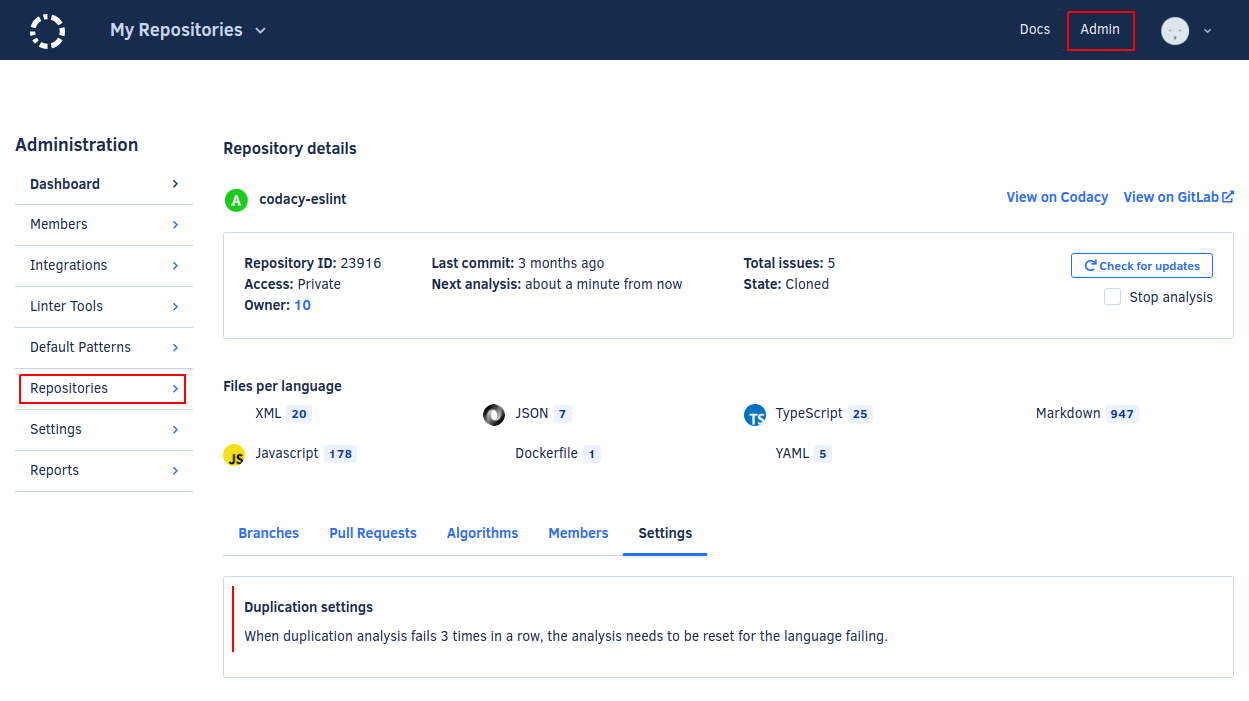This screenshot has width=1249, height=701.
Task: Click the owner ID 10 link
Action: coord(302,305)
